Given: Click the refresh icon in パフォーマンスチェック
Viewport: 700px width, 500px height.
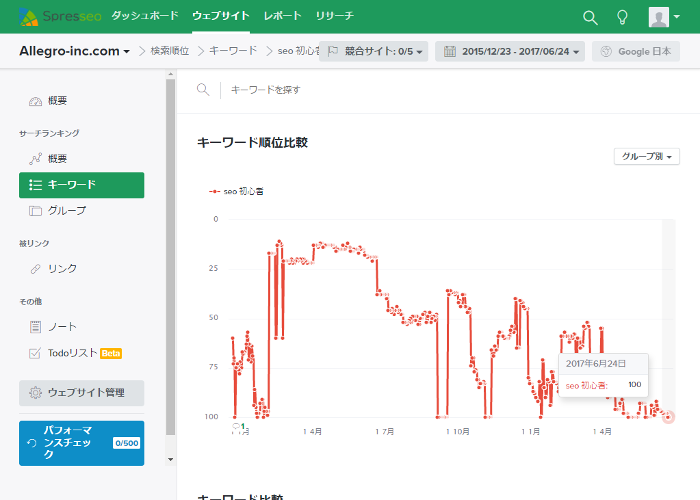Looking at the screenshot, I should 32,443.
